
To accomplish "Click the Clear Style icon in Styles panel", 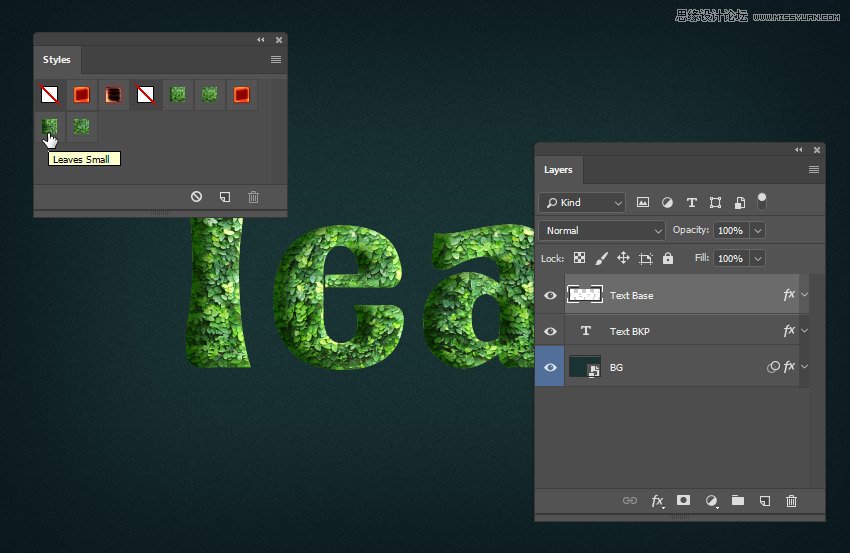I will (x=197, y=197).
